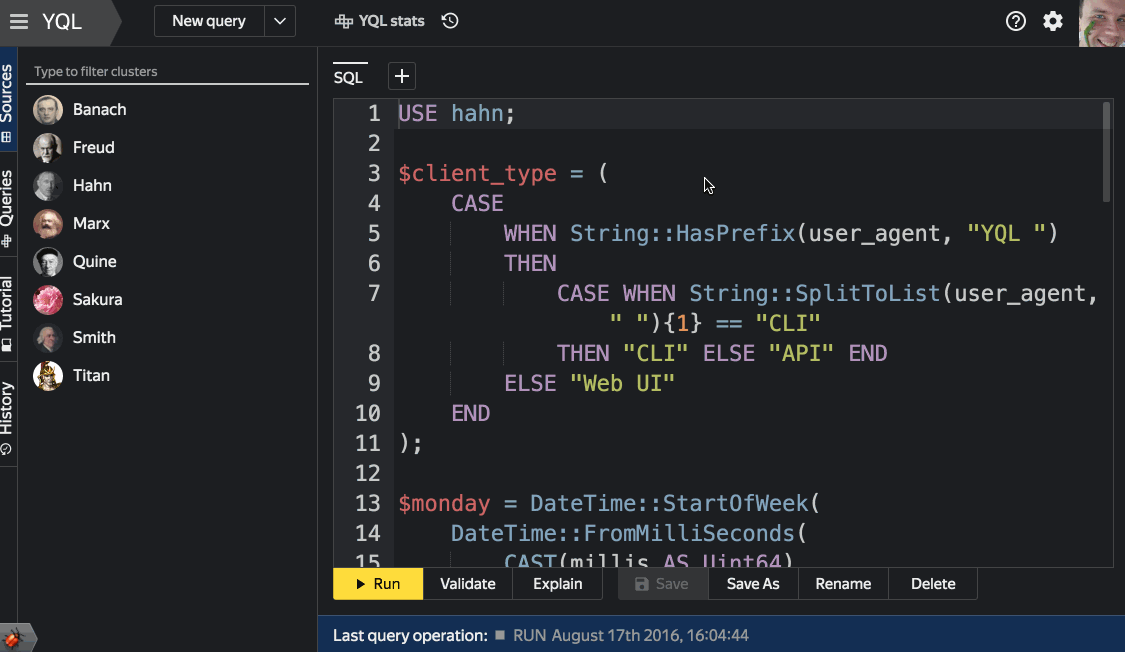Open the user profile avatar
Screen dimensions: 1125x652
tap(1101, 23)
